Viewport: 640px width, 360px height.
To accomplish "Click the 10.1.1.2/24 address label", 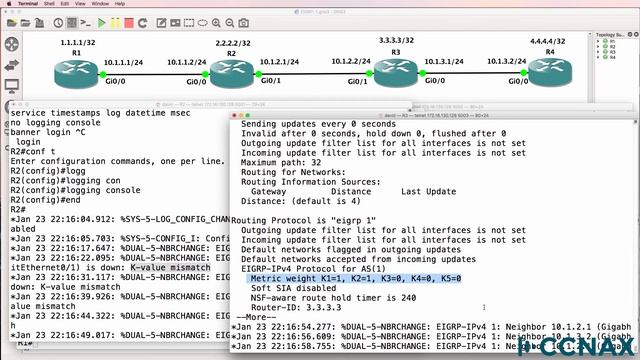I will 187,62.
